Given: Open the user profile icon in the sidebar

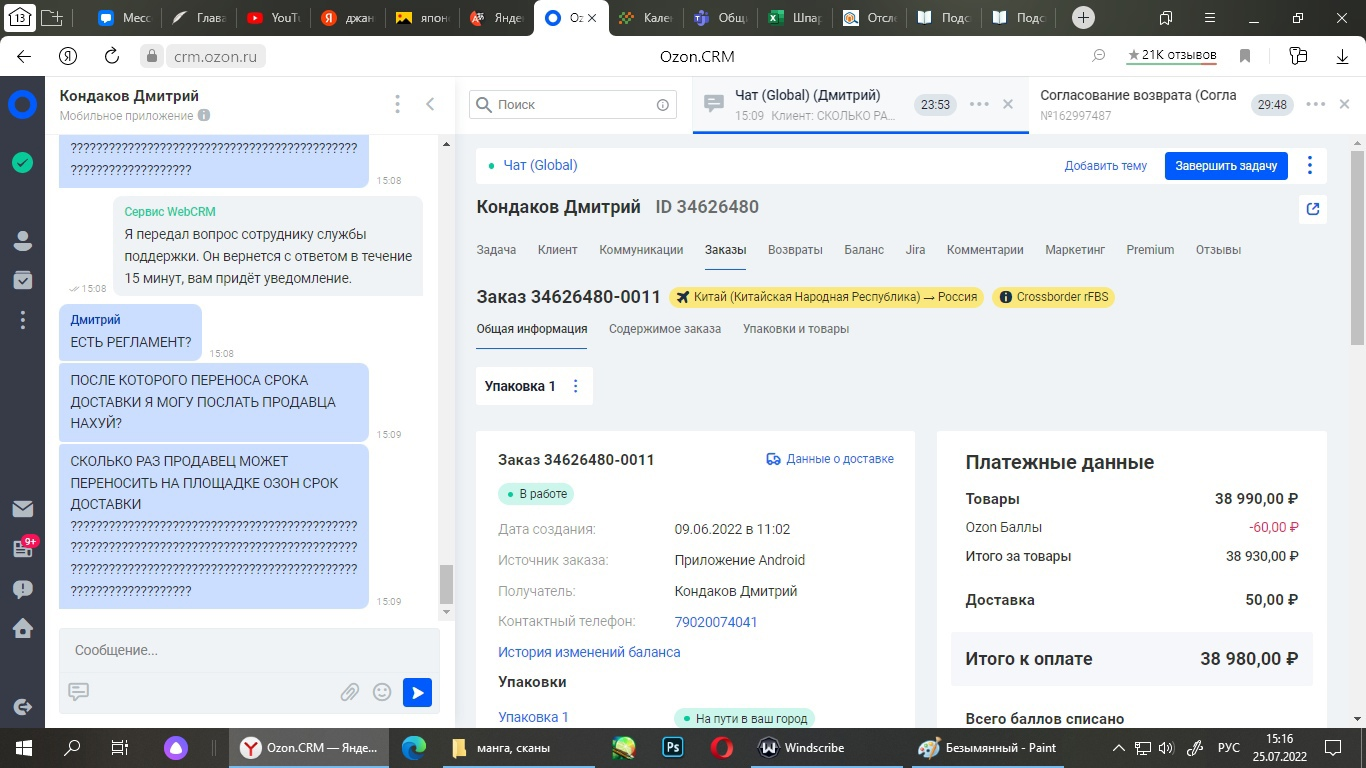Looking at the screenshot, I should 22,241.
